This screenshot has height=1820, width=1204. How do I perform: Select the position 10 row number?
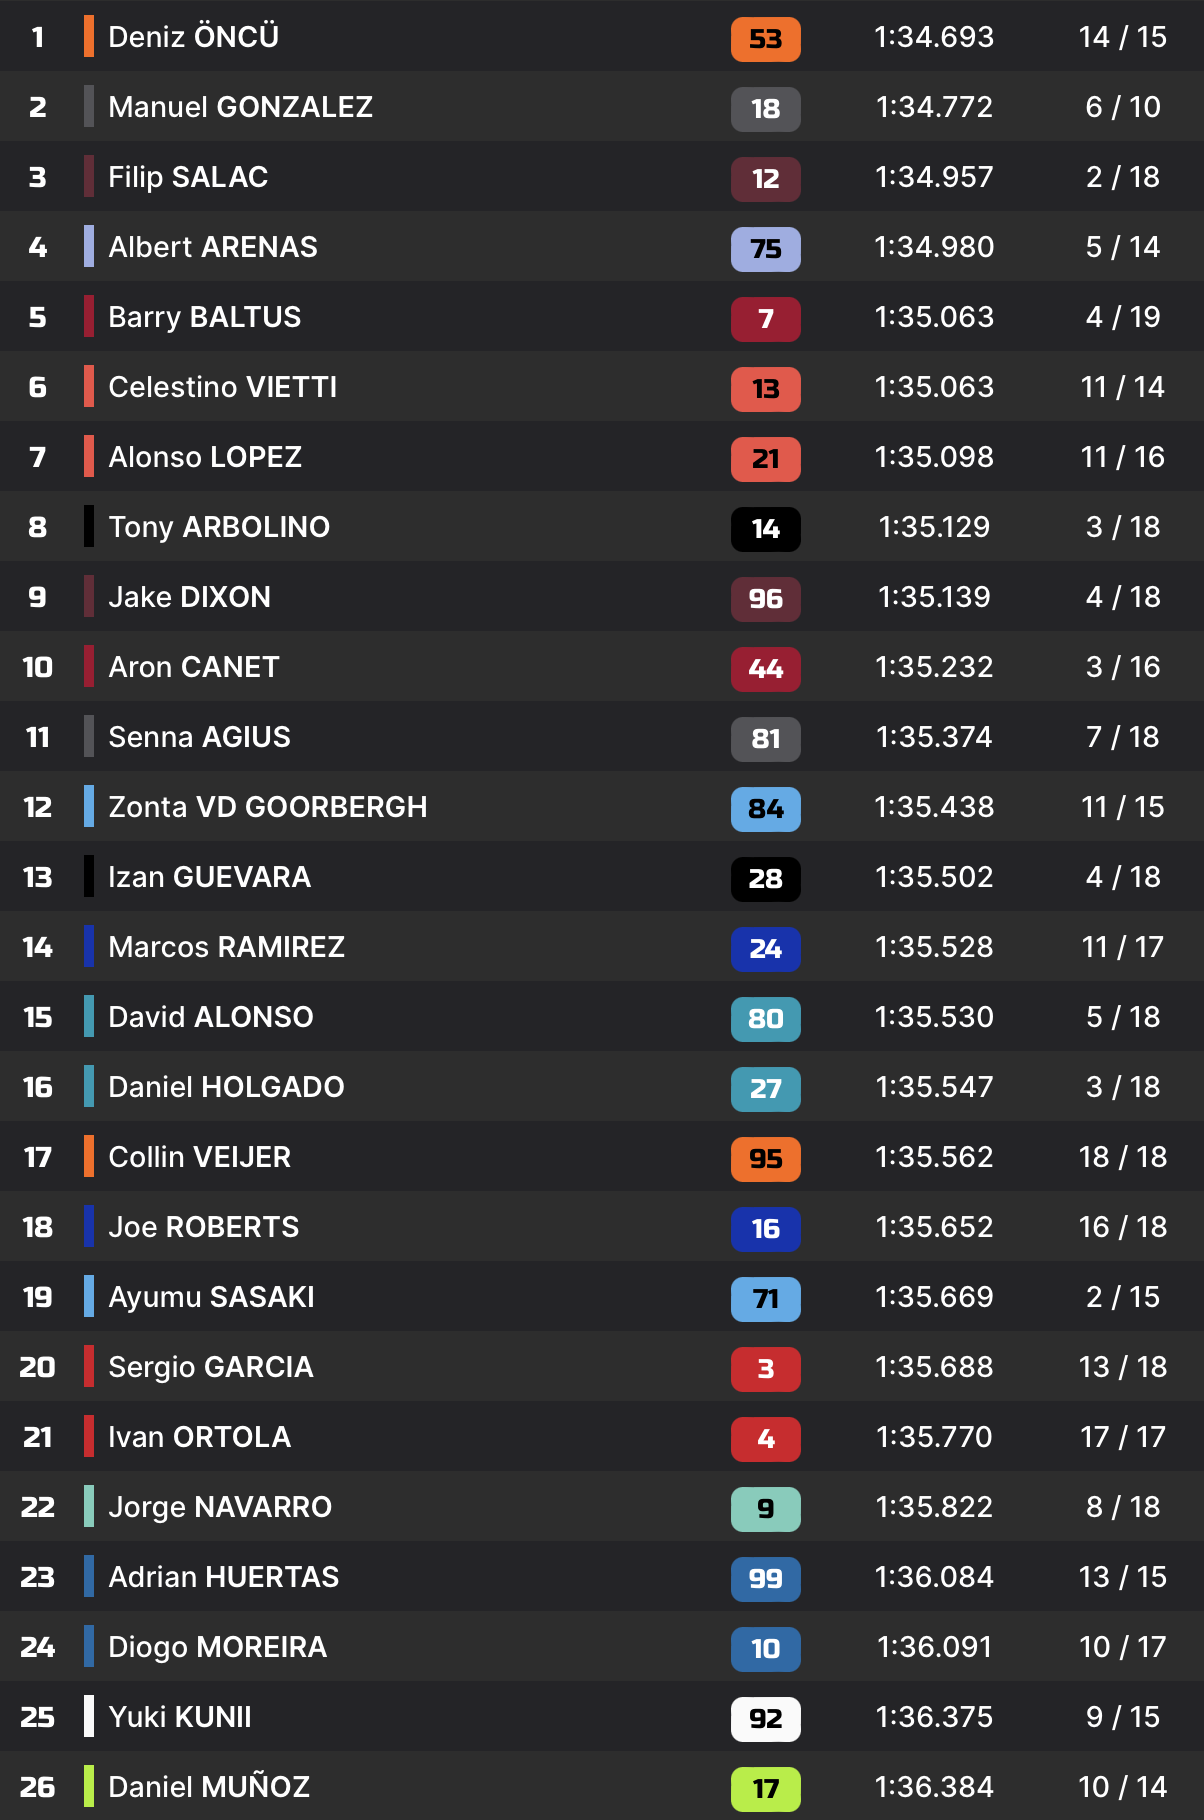(x=38, y=667)
